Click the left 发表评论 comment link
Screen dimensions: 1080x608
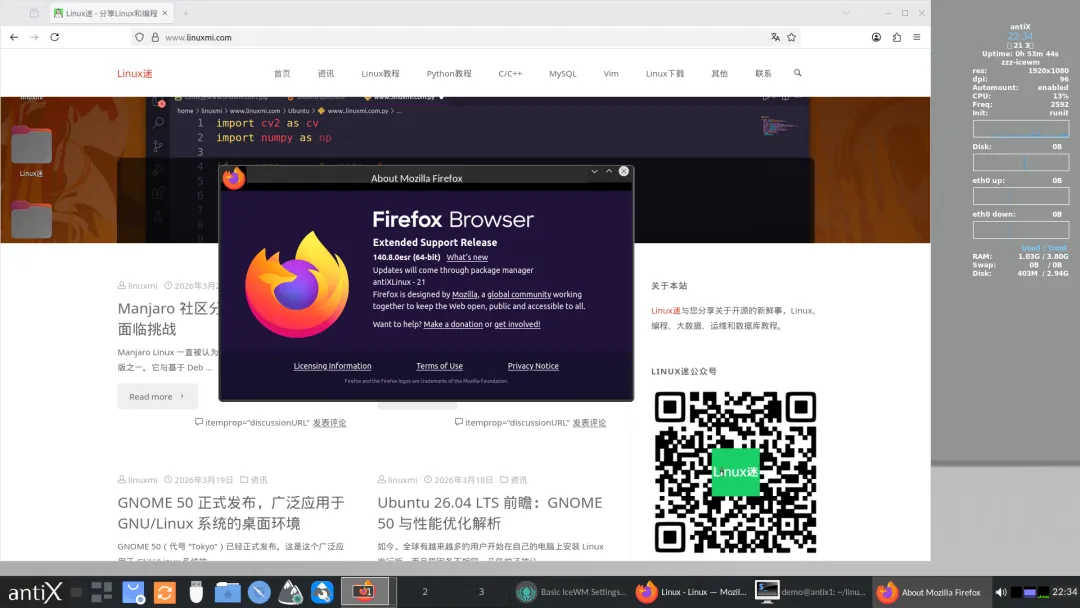pos(329,423)
